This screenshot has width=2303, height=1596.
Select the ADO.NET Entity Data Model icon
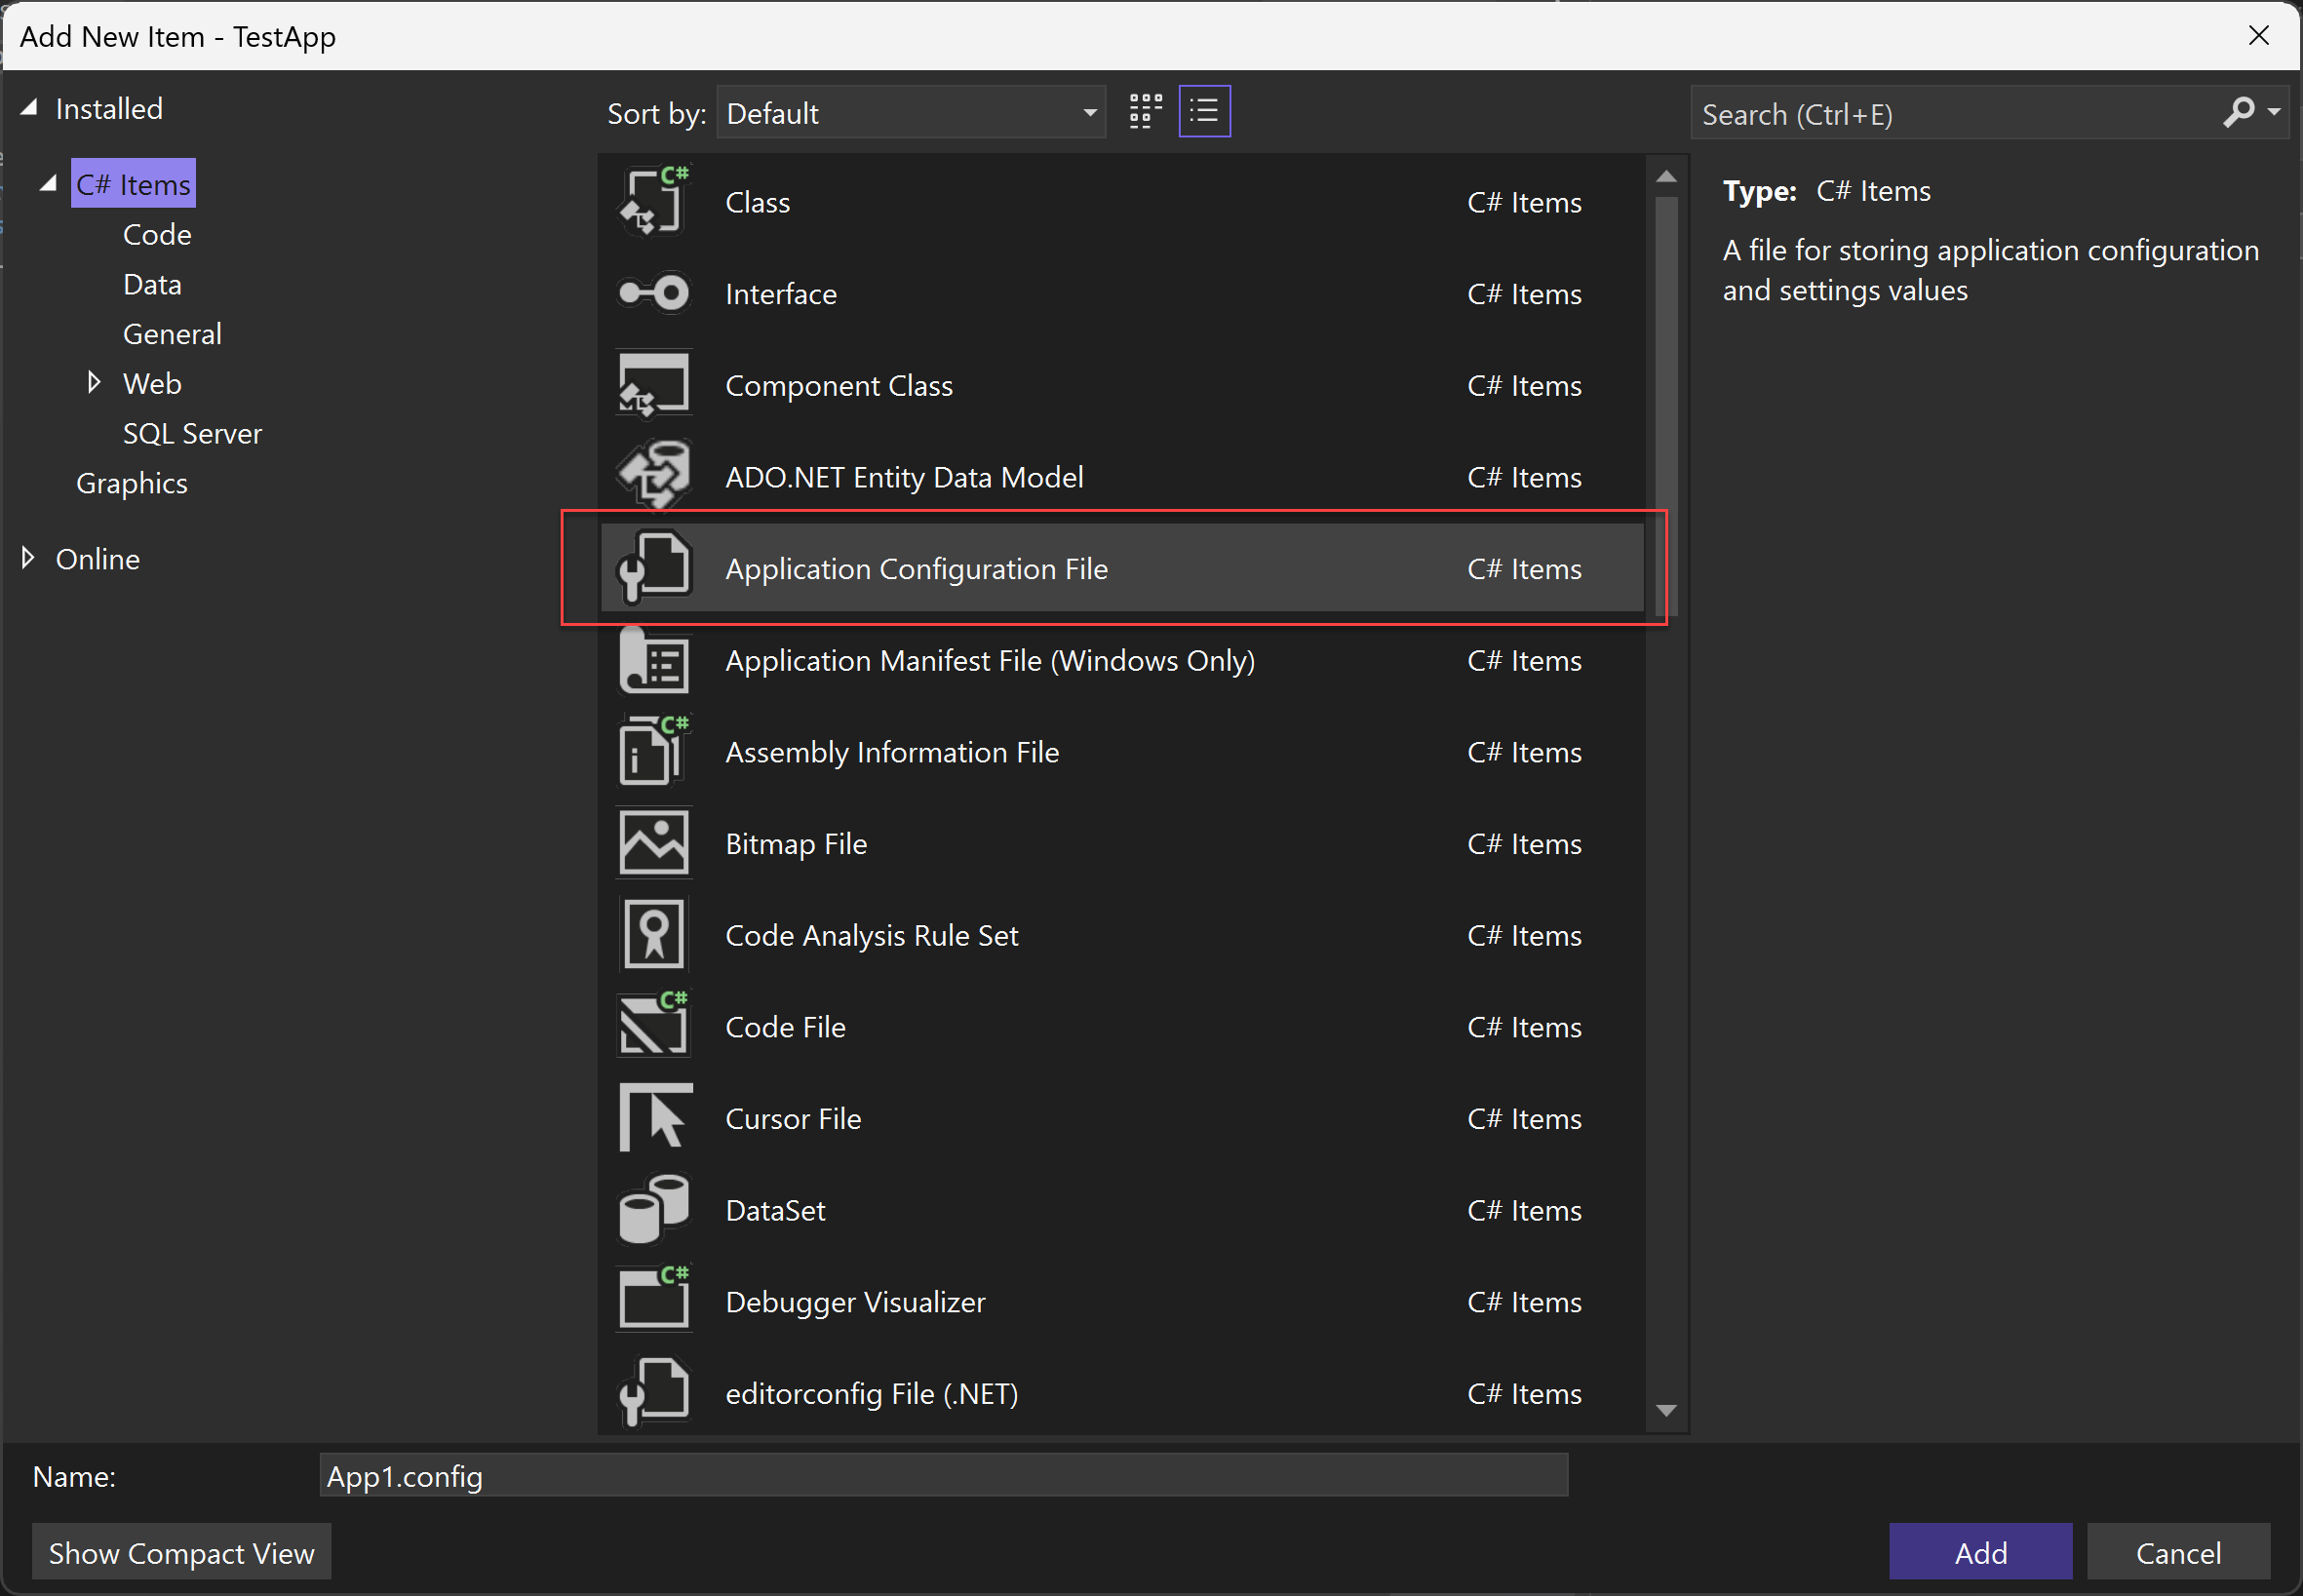(x=656, y=476)
